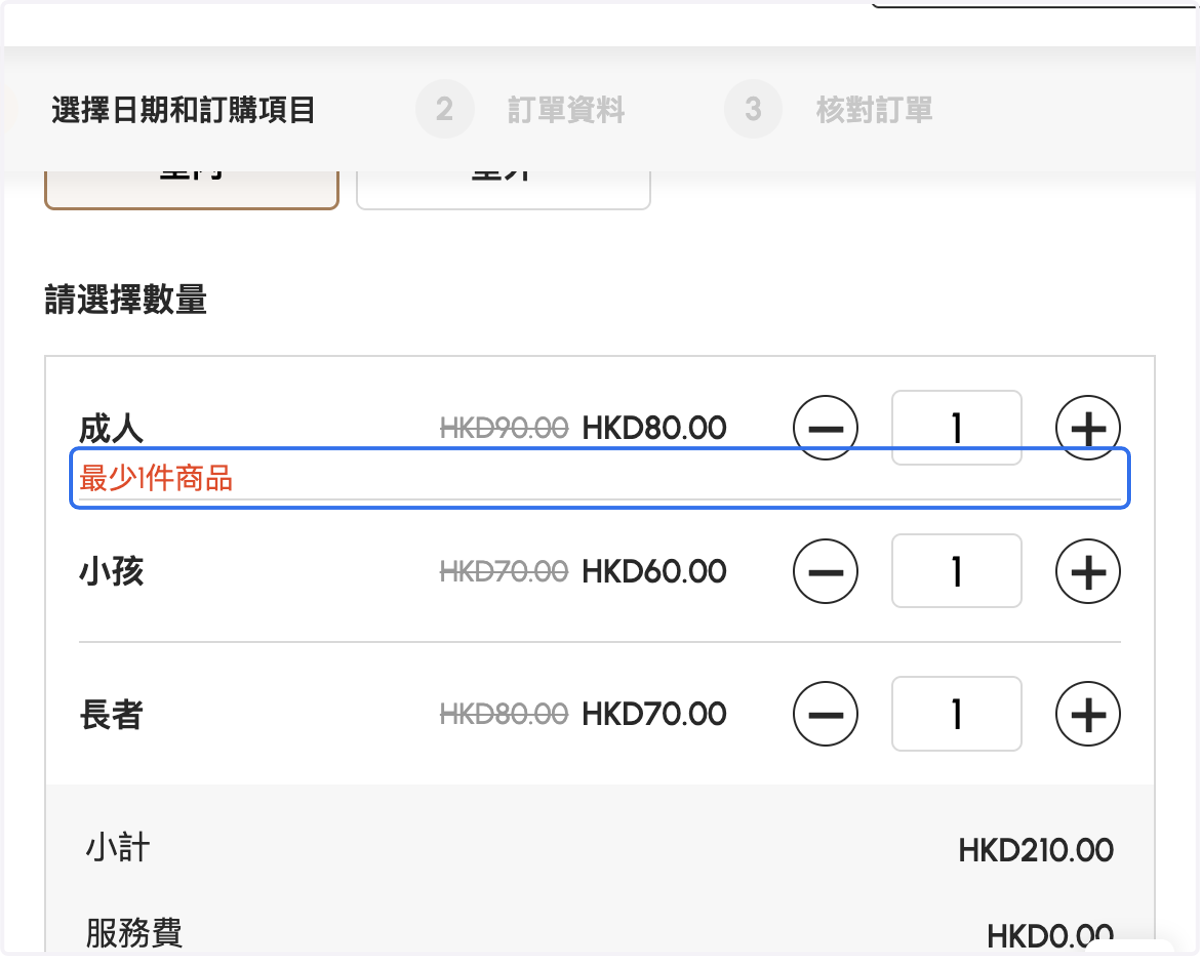The image size is (1200, 956).
Task: Click the senior (長者) quantity input field
Action: pyautogui.click(x=957, y=714)
